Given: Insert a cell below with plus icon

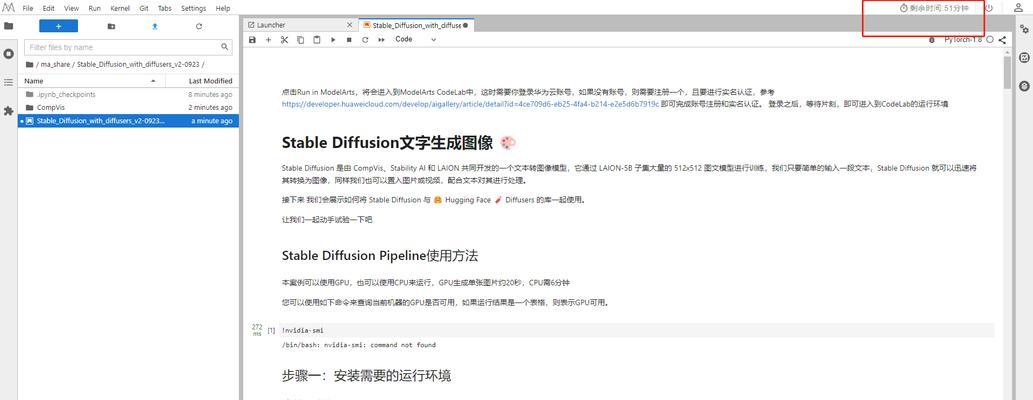Looking at the screenshot, I should pyautogui.click(x=268, y=40).
